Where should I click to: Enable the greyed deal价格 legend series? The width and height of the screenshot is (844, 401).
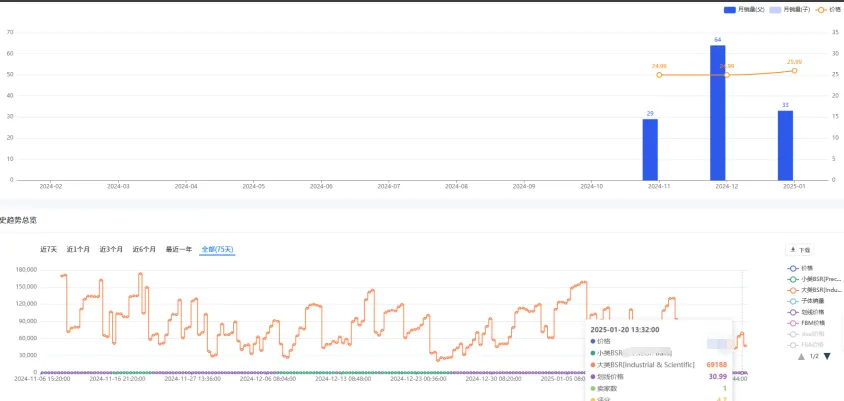(806, 334)
